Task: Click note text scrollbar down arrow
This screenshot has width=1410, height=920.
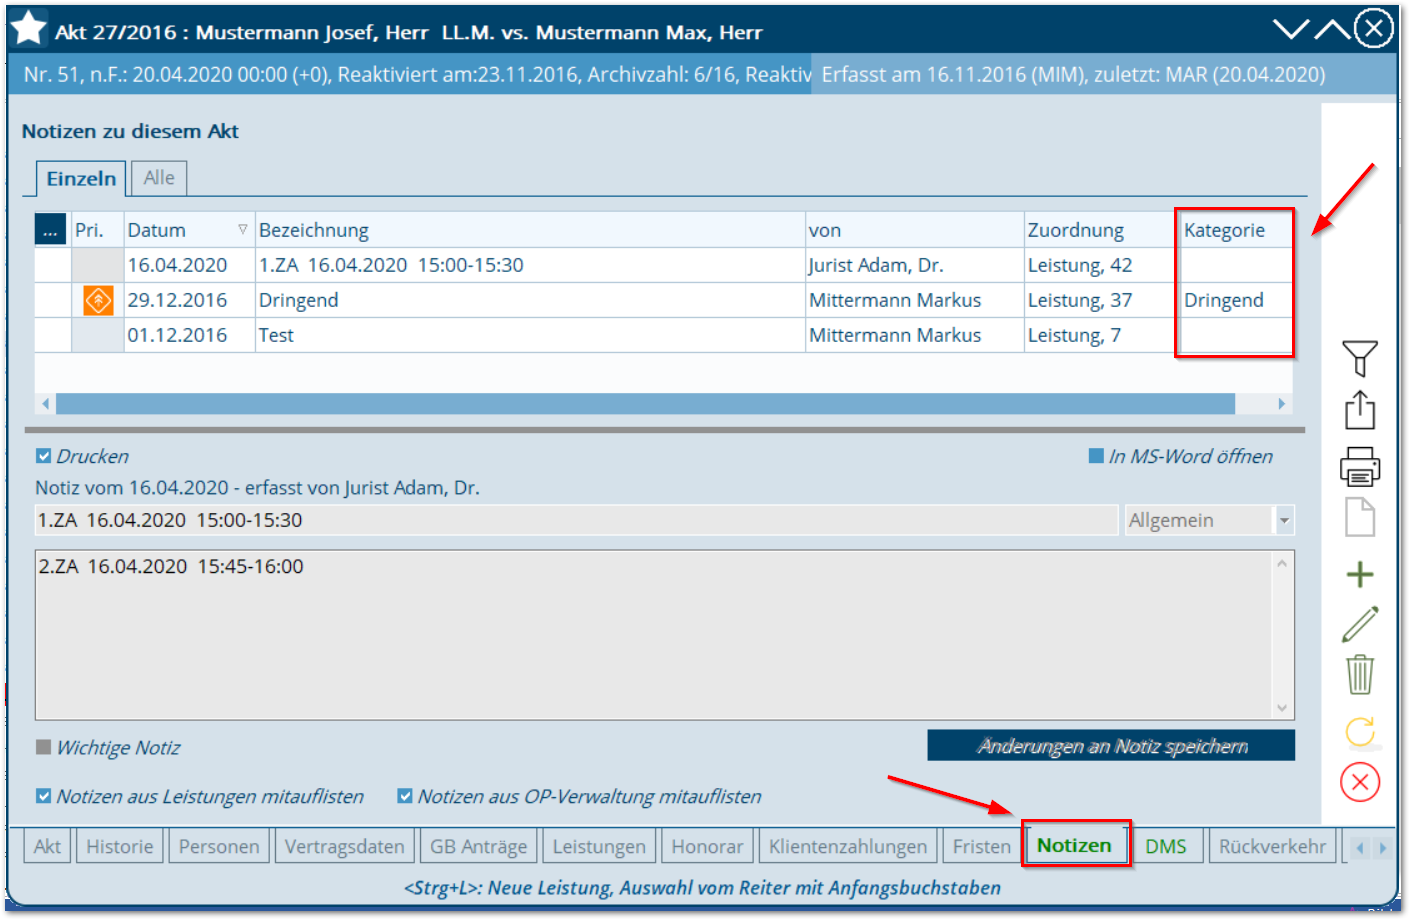Action: coord(1282,708)
